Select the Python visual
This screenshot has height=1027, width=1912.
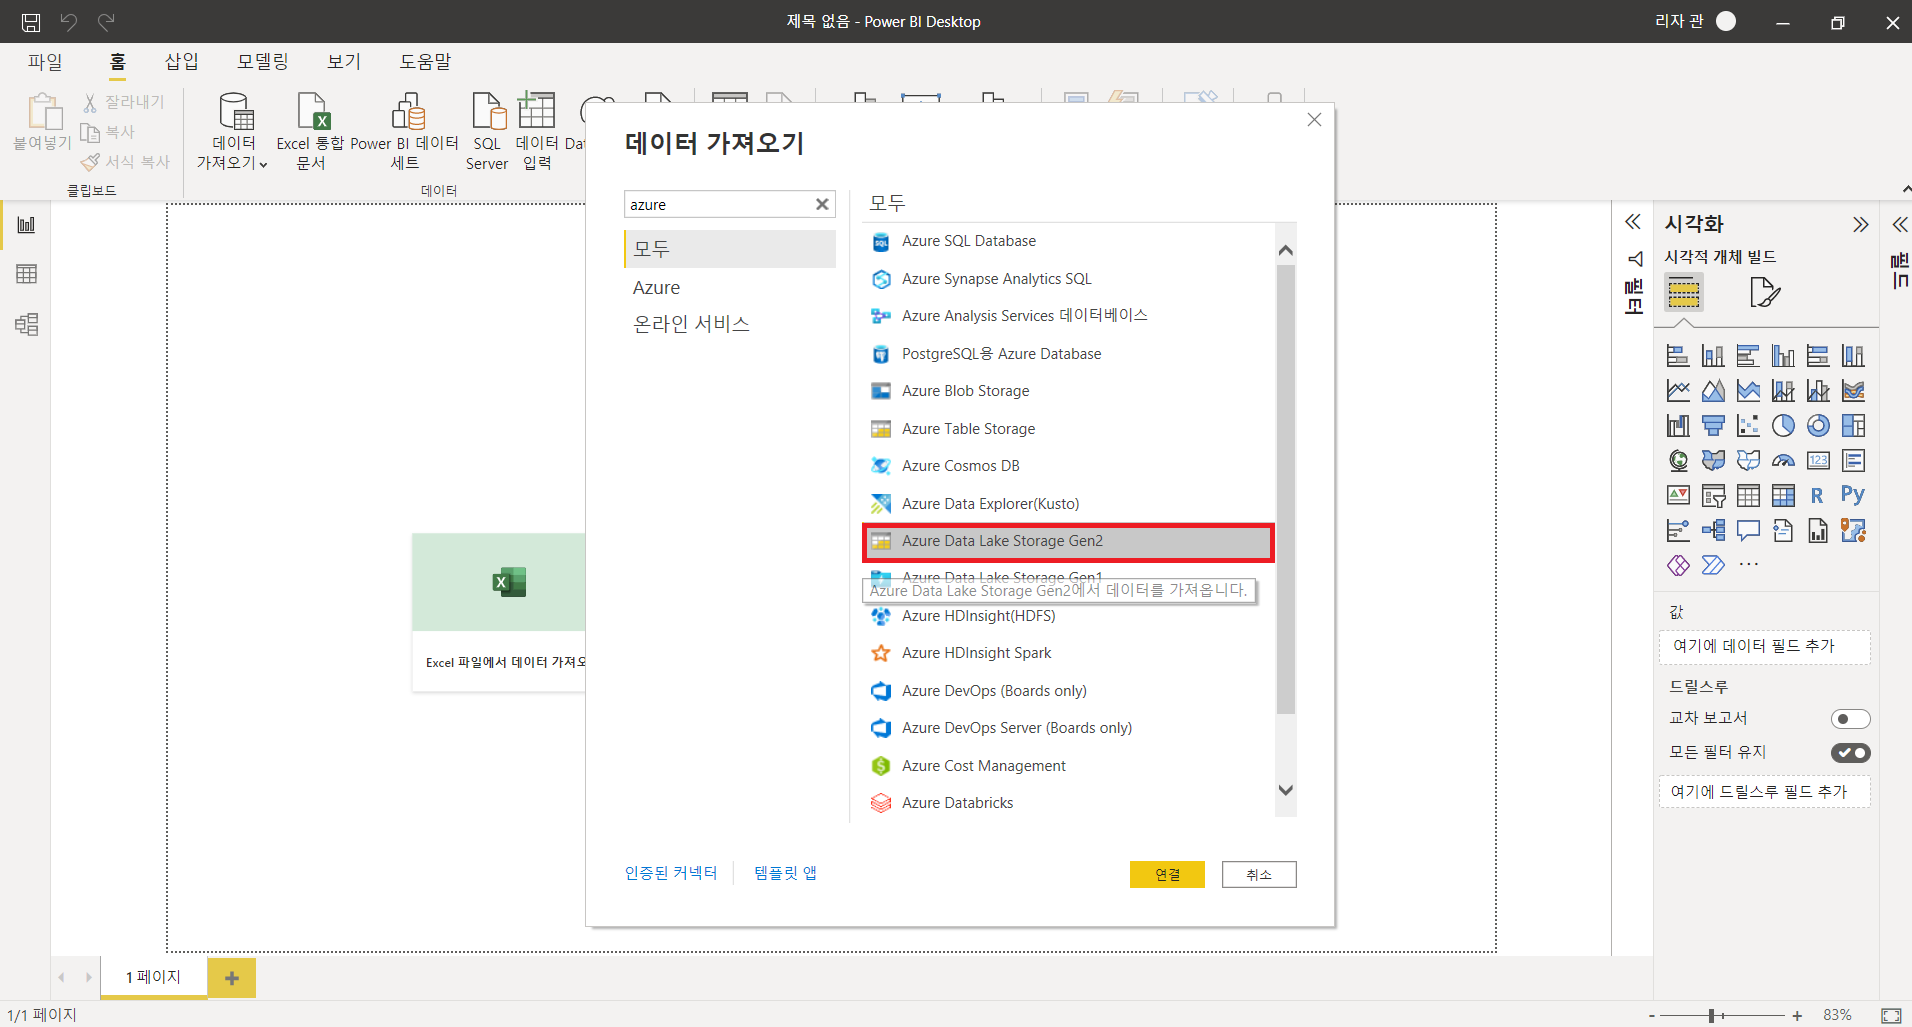(x=1853, y=495)
